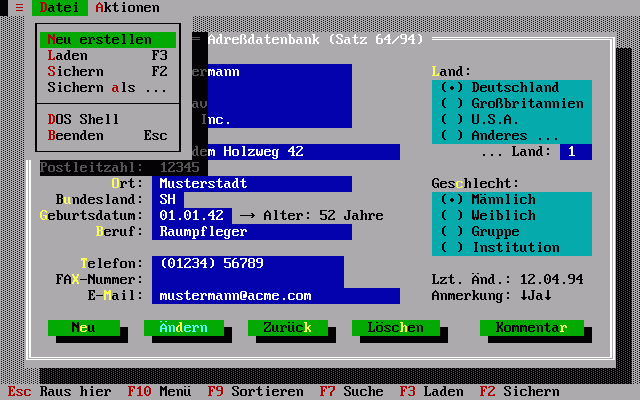Click into the Telefon field
The image size is (640, 400).
point(250,264)
